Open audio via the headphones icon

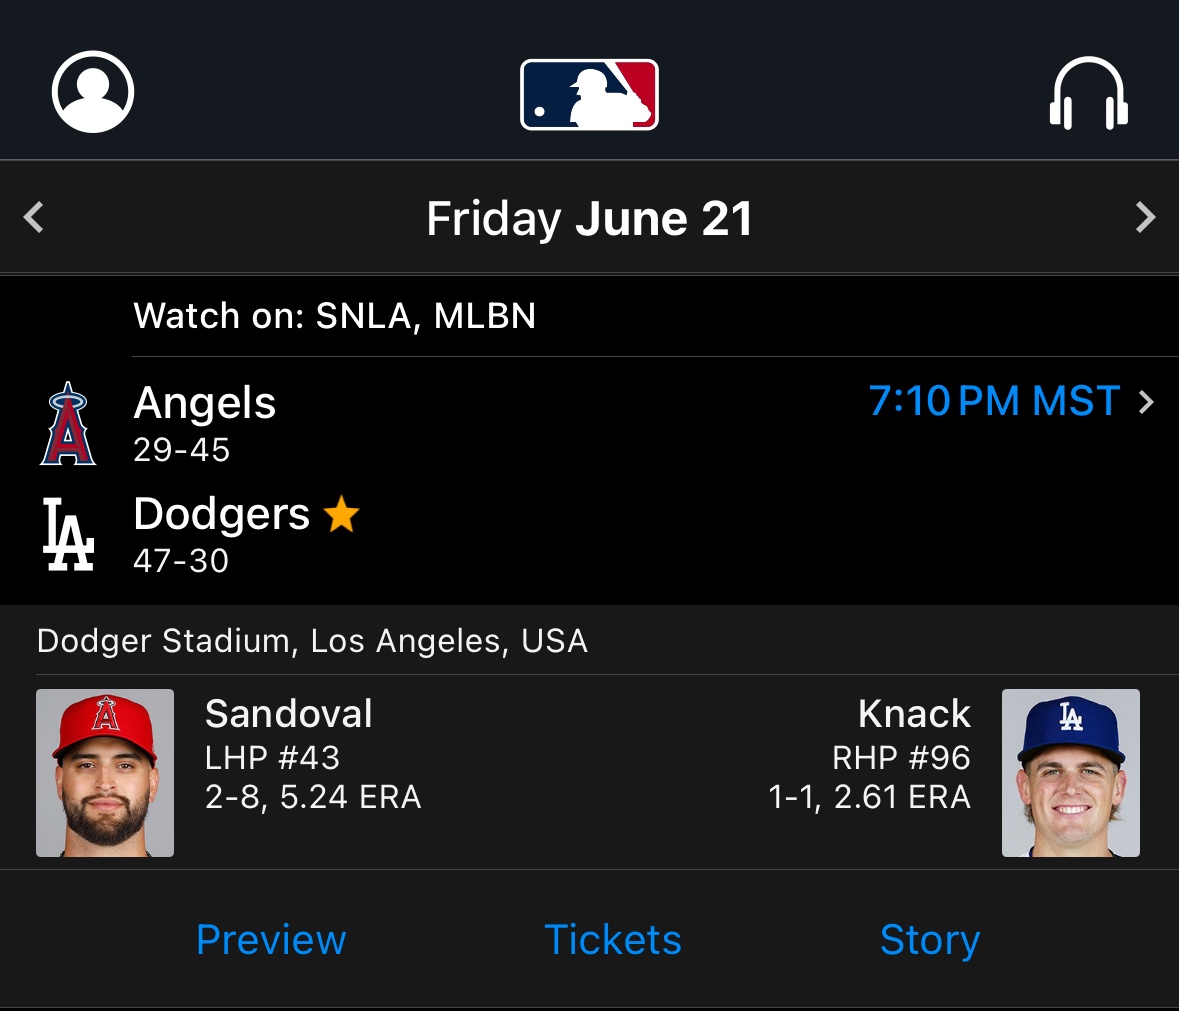pyautogui.click(x=1088, y=93)
